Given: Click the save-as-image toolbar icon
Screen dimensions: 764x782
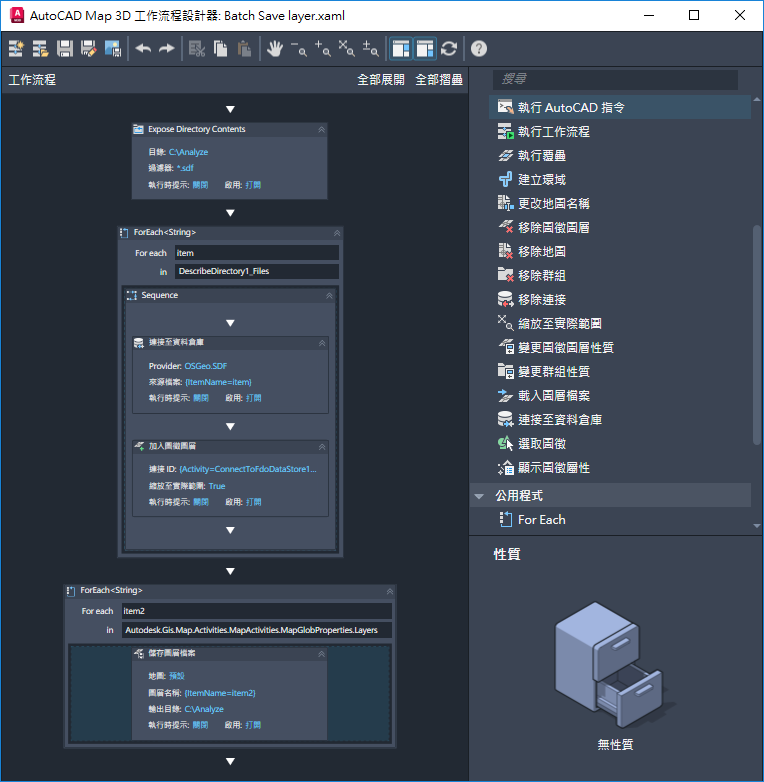Looking at the screenshot, I should tap(113, 48).
